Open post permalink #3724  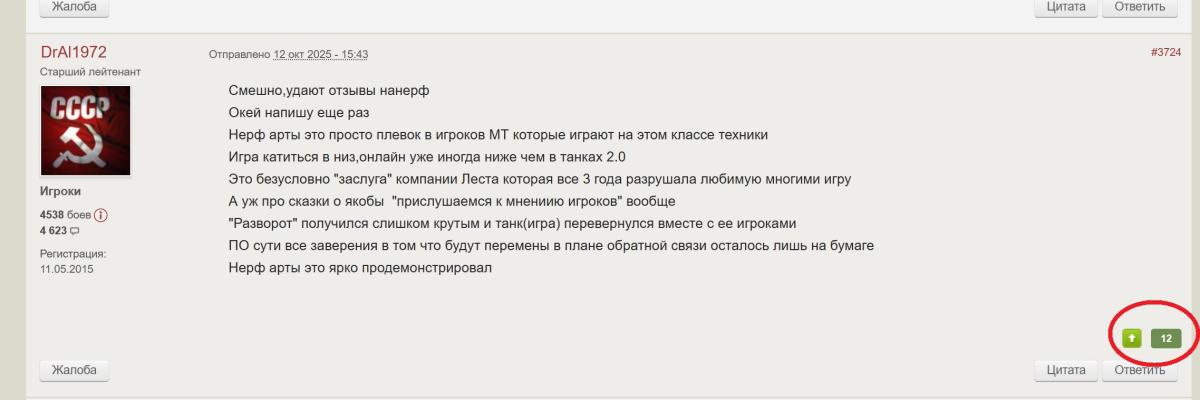click(x=1165, y=53)
